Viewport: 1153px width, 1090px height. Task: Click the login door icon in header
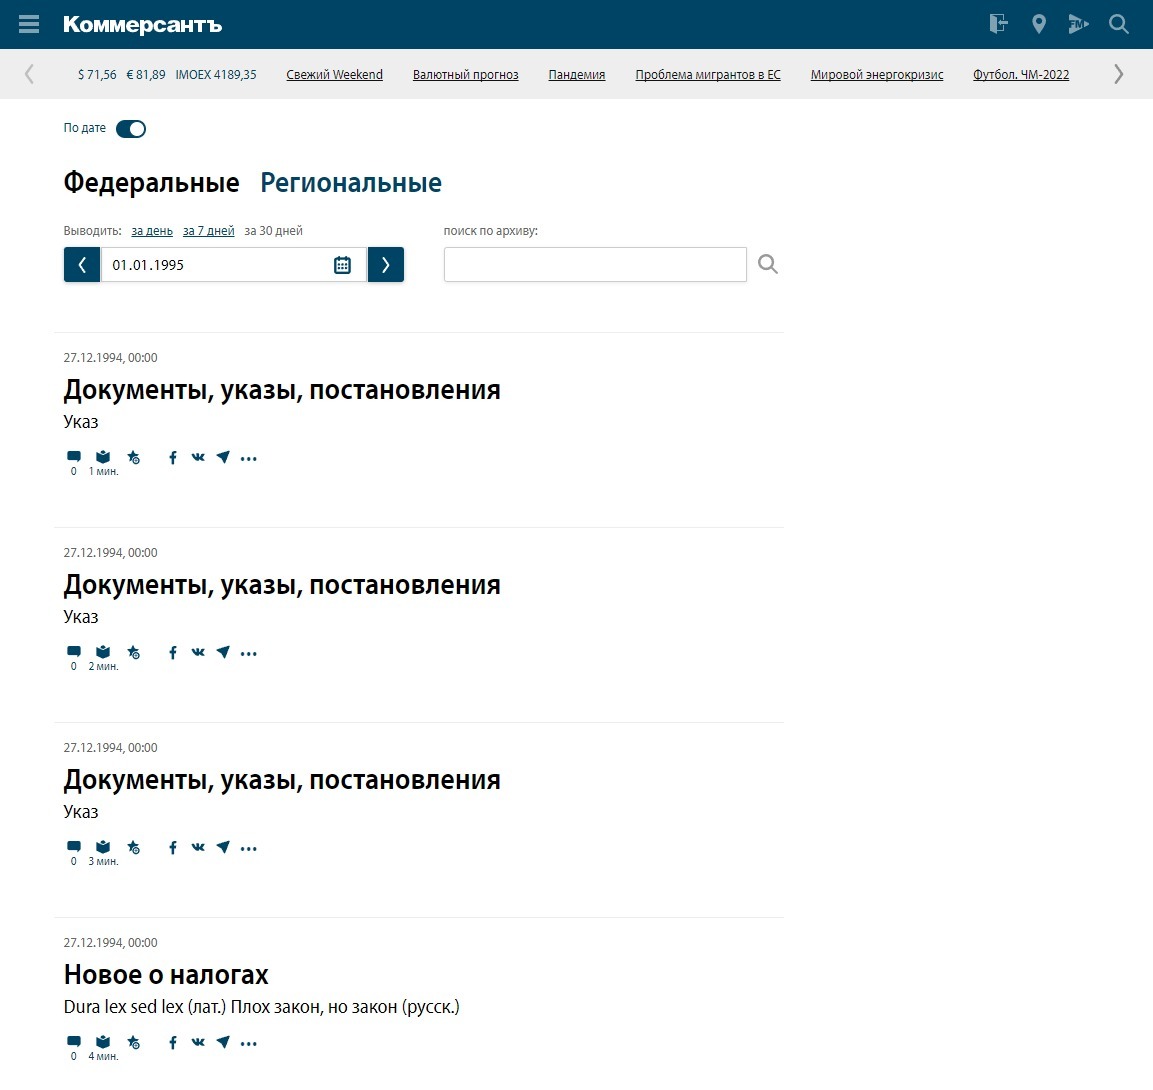pos(998,24)
